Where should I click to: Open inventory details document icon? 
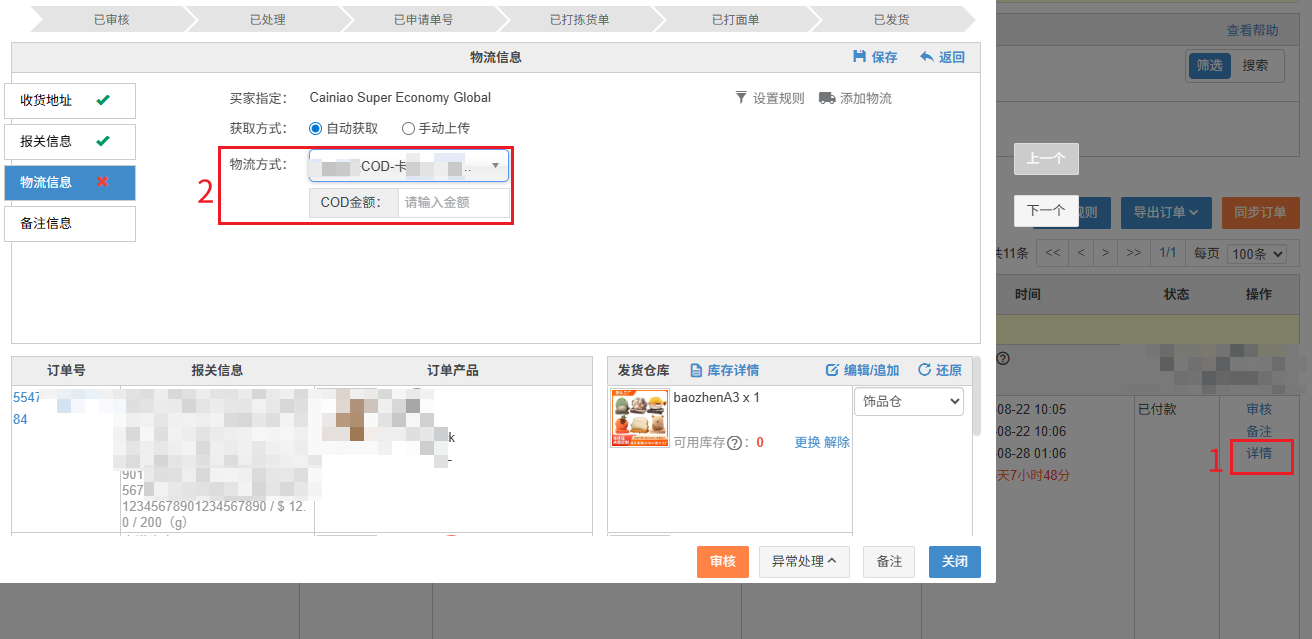(x=697, y=370)
